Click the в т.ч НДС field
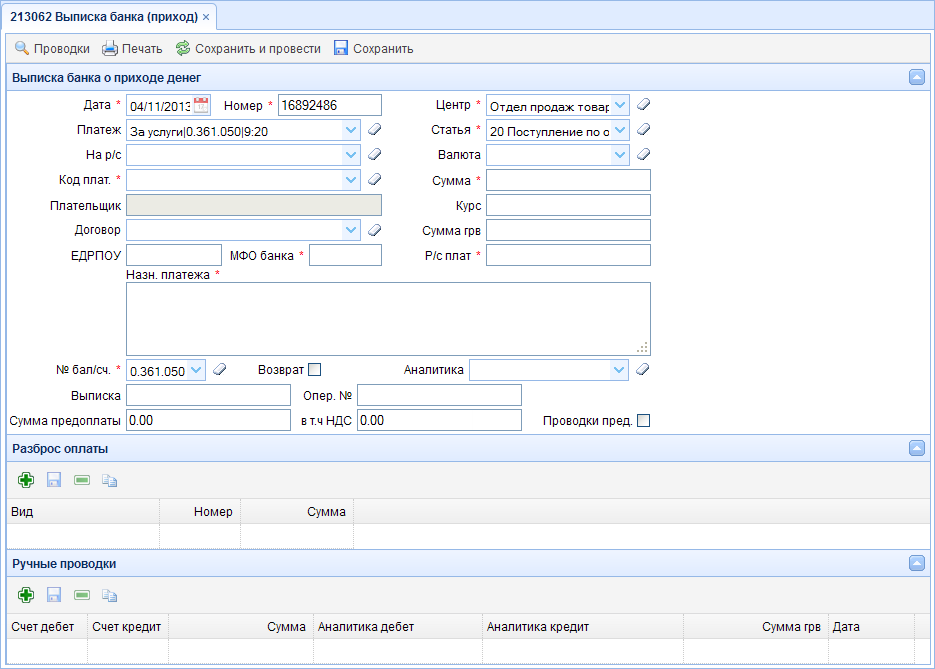 click(439, 420)
